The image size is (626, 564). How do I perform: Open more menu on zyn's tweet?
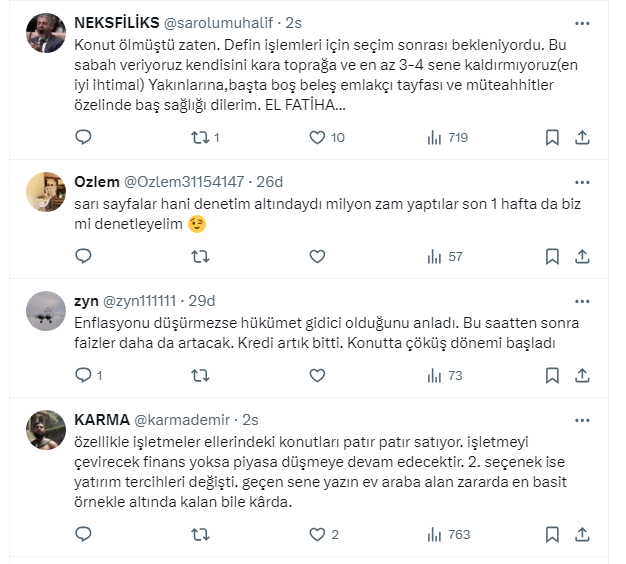coord(581,301)
